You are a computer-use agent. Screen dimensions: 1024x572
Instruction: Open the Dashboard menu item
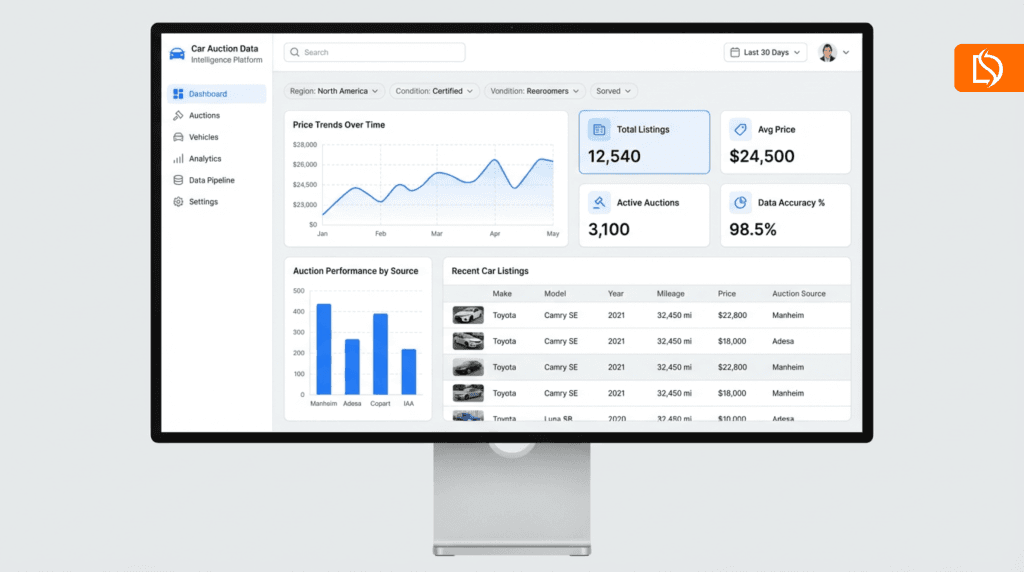pyautogui.click(x=217, y=94)
